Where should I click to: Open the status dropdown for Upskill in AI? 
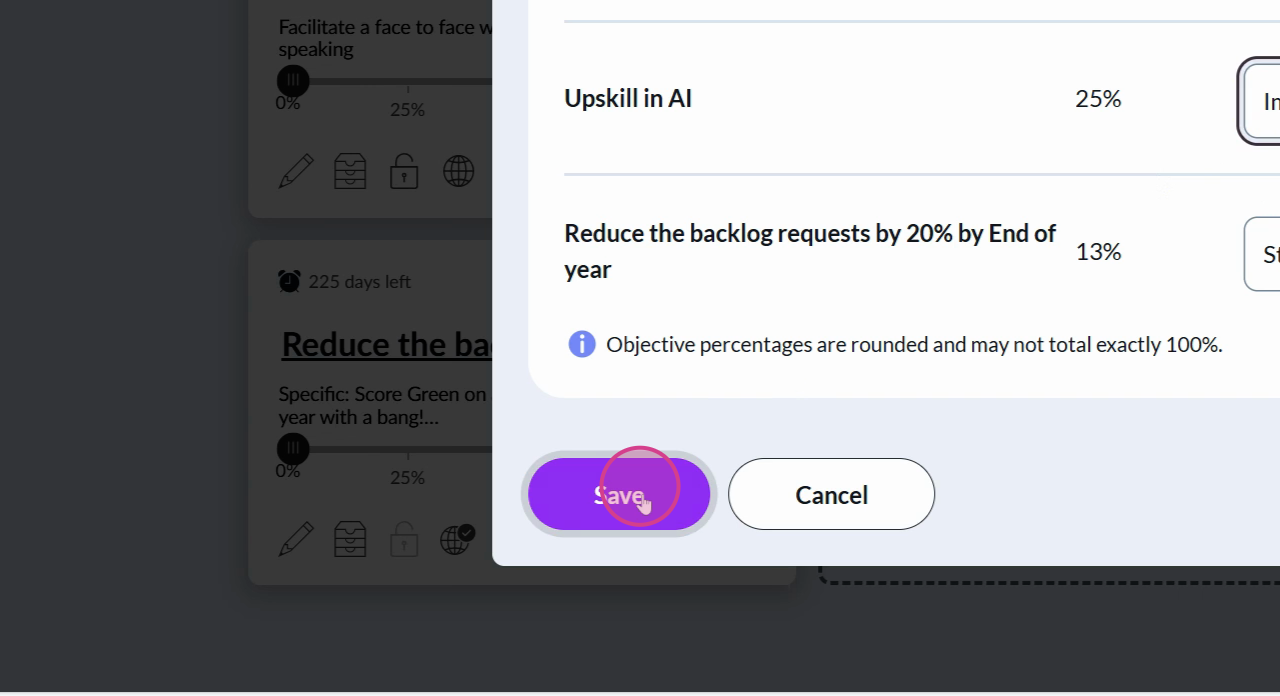coord(1262,101)
